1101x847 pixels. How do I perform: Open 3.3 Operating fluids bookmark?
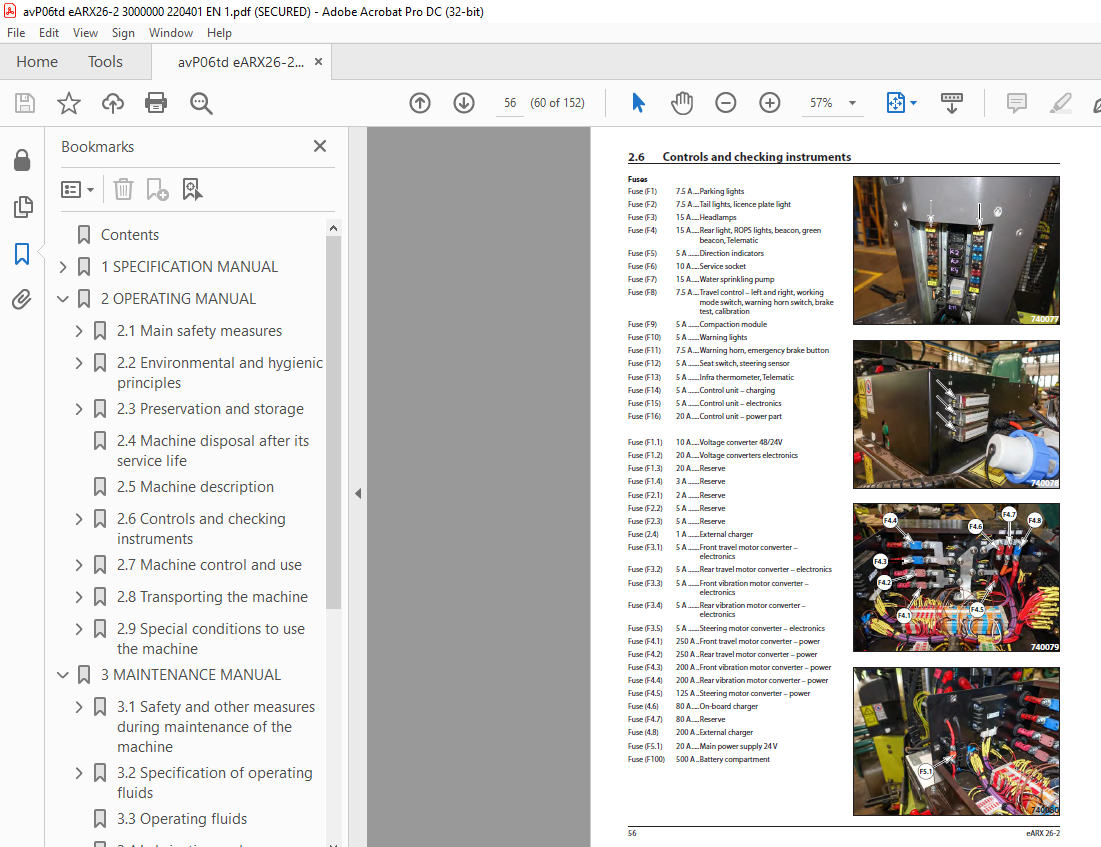tap(182, 819)
